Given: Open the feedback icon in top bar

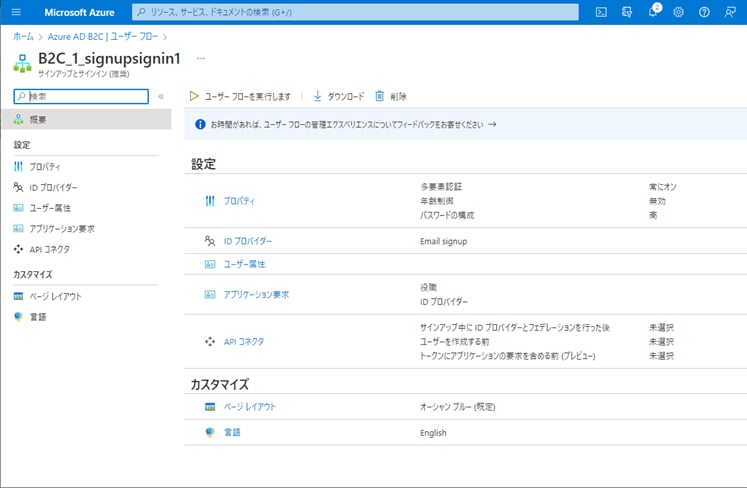Looking at the screenshot, I should coord(730,12).
